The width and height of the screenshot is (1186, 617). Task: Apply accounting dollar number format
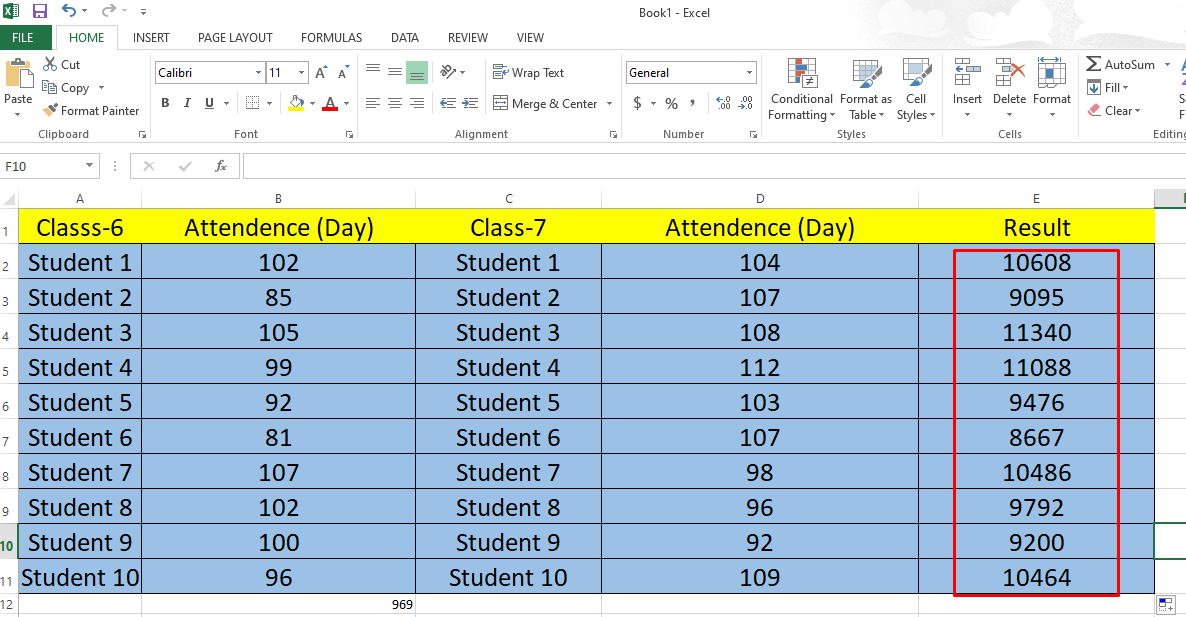(x=638, y=103)
